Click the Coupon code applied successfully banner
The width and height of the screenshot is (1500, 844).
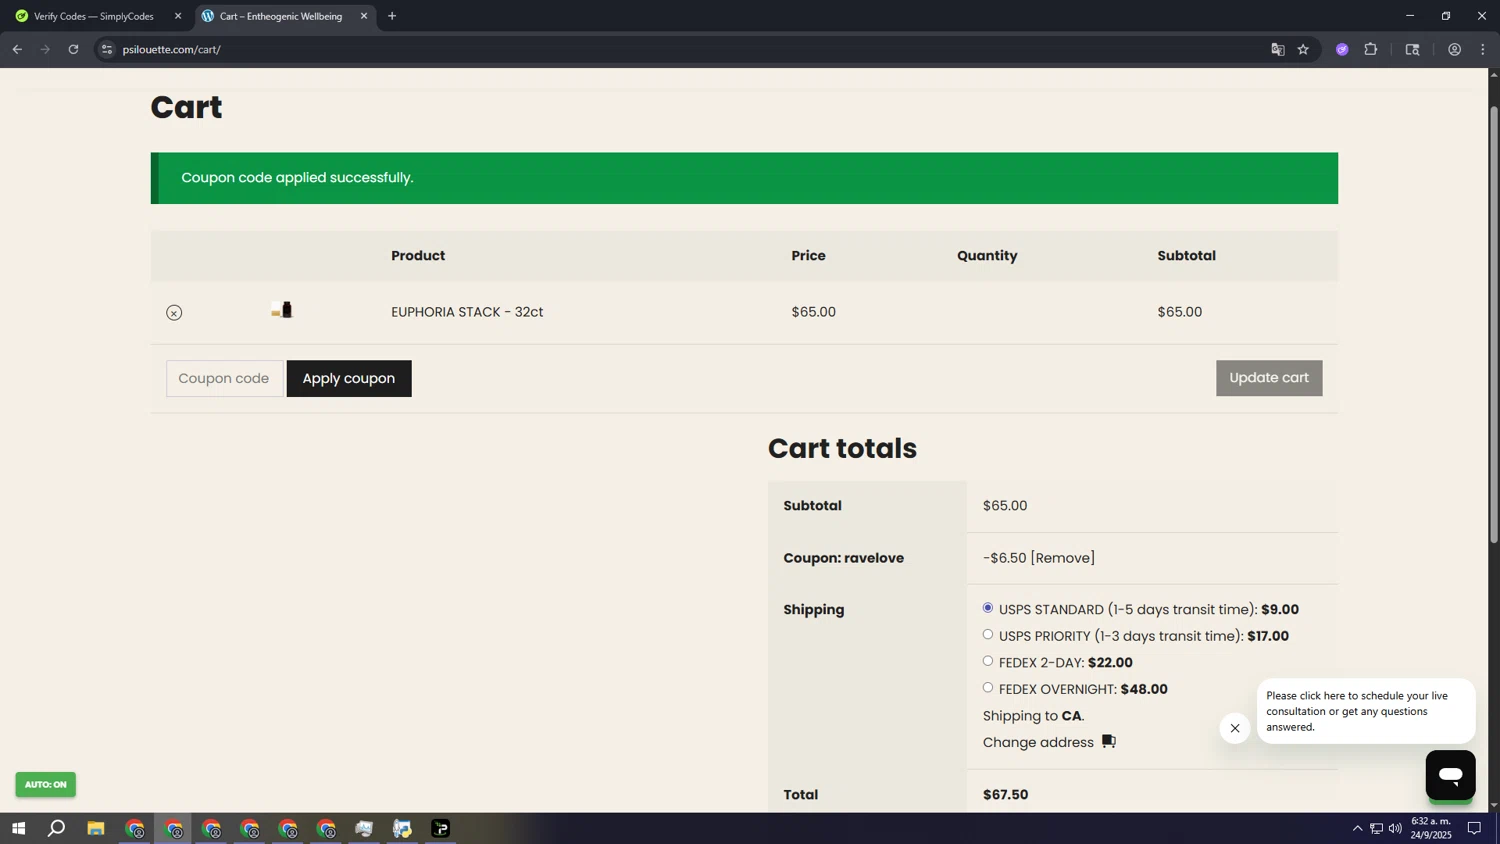click(744, 178)
